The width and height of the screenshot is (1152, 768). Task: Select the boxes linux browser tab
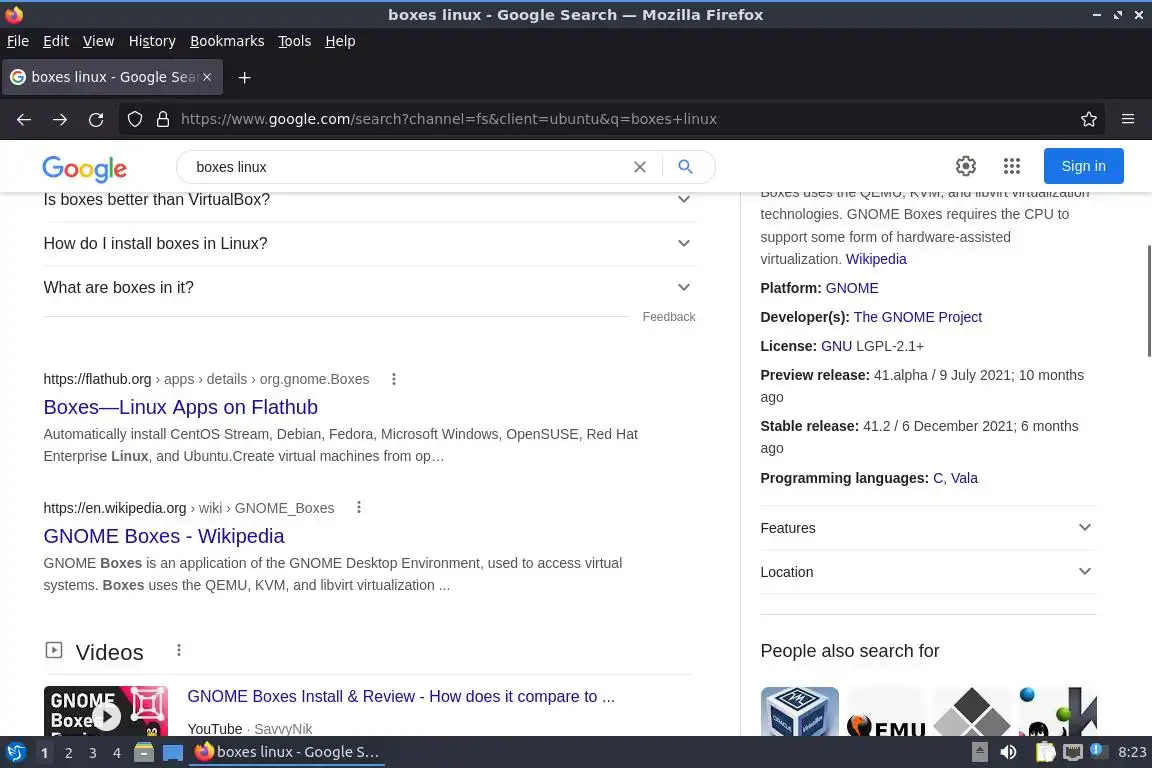coord(112,77)
